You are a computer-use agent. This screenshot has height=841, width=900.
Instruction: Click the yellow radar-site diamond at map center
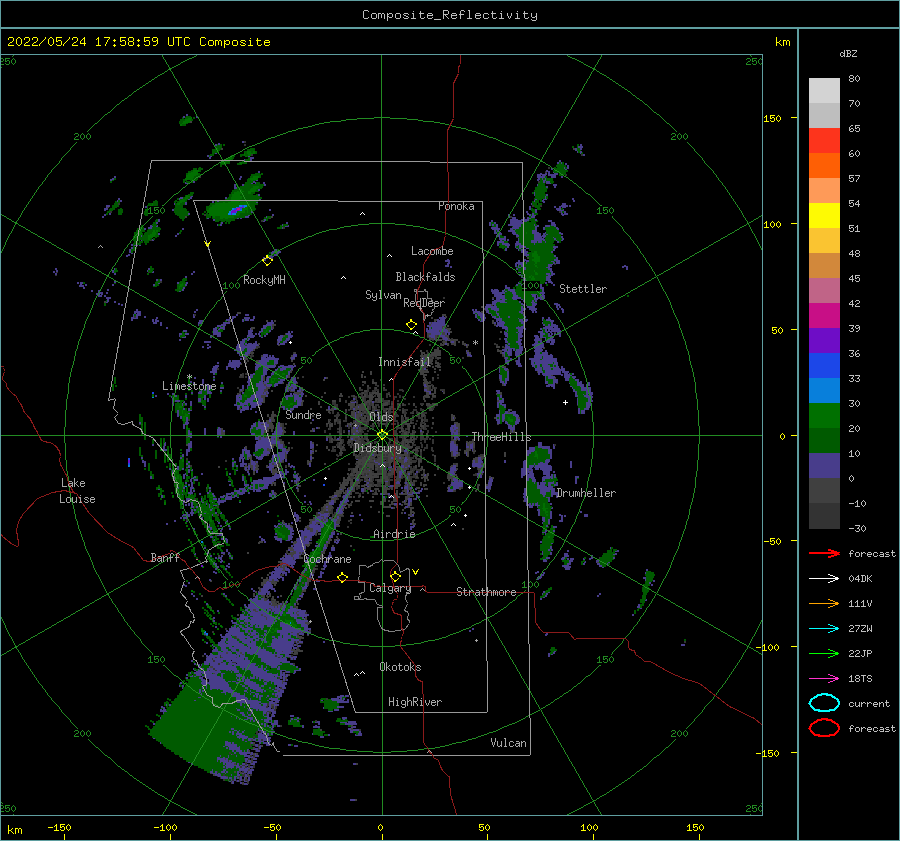(x=382, y=435)
